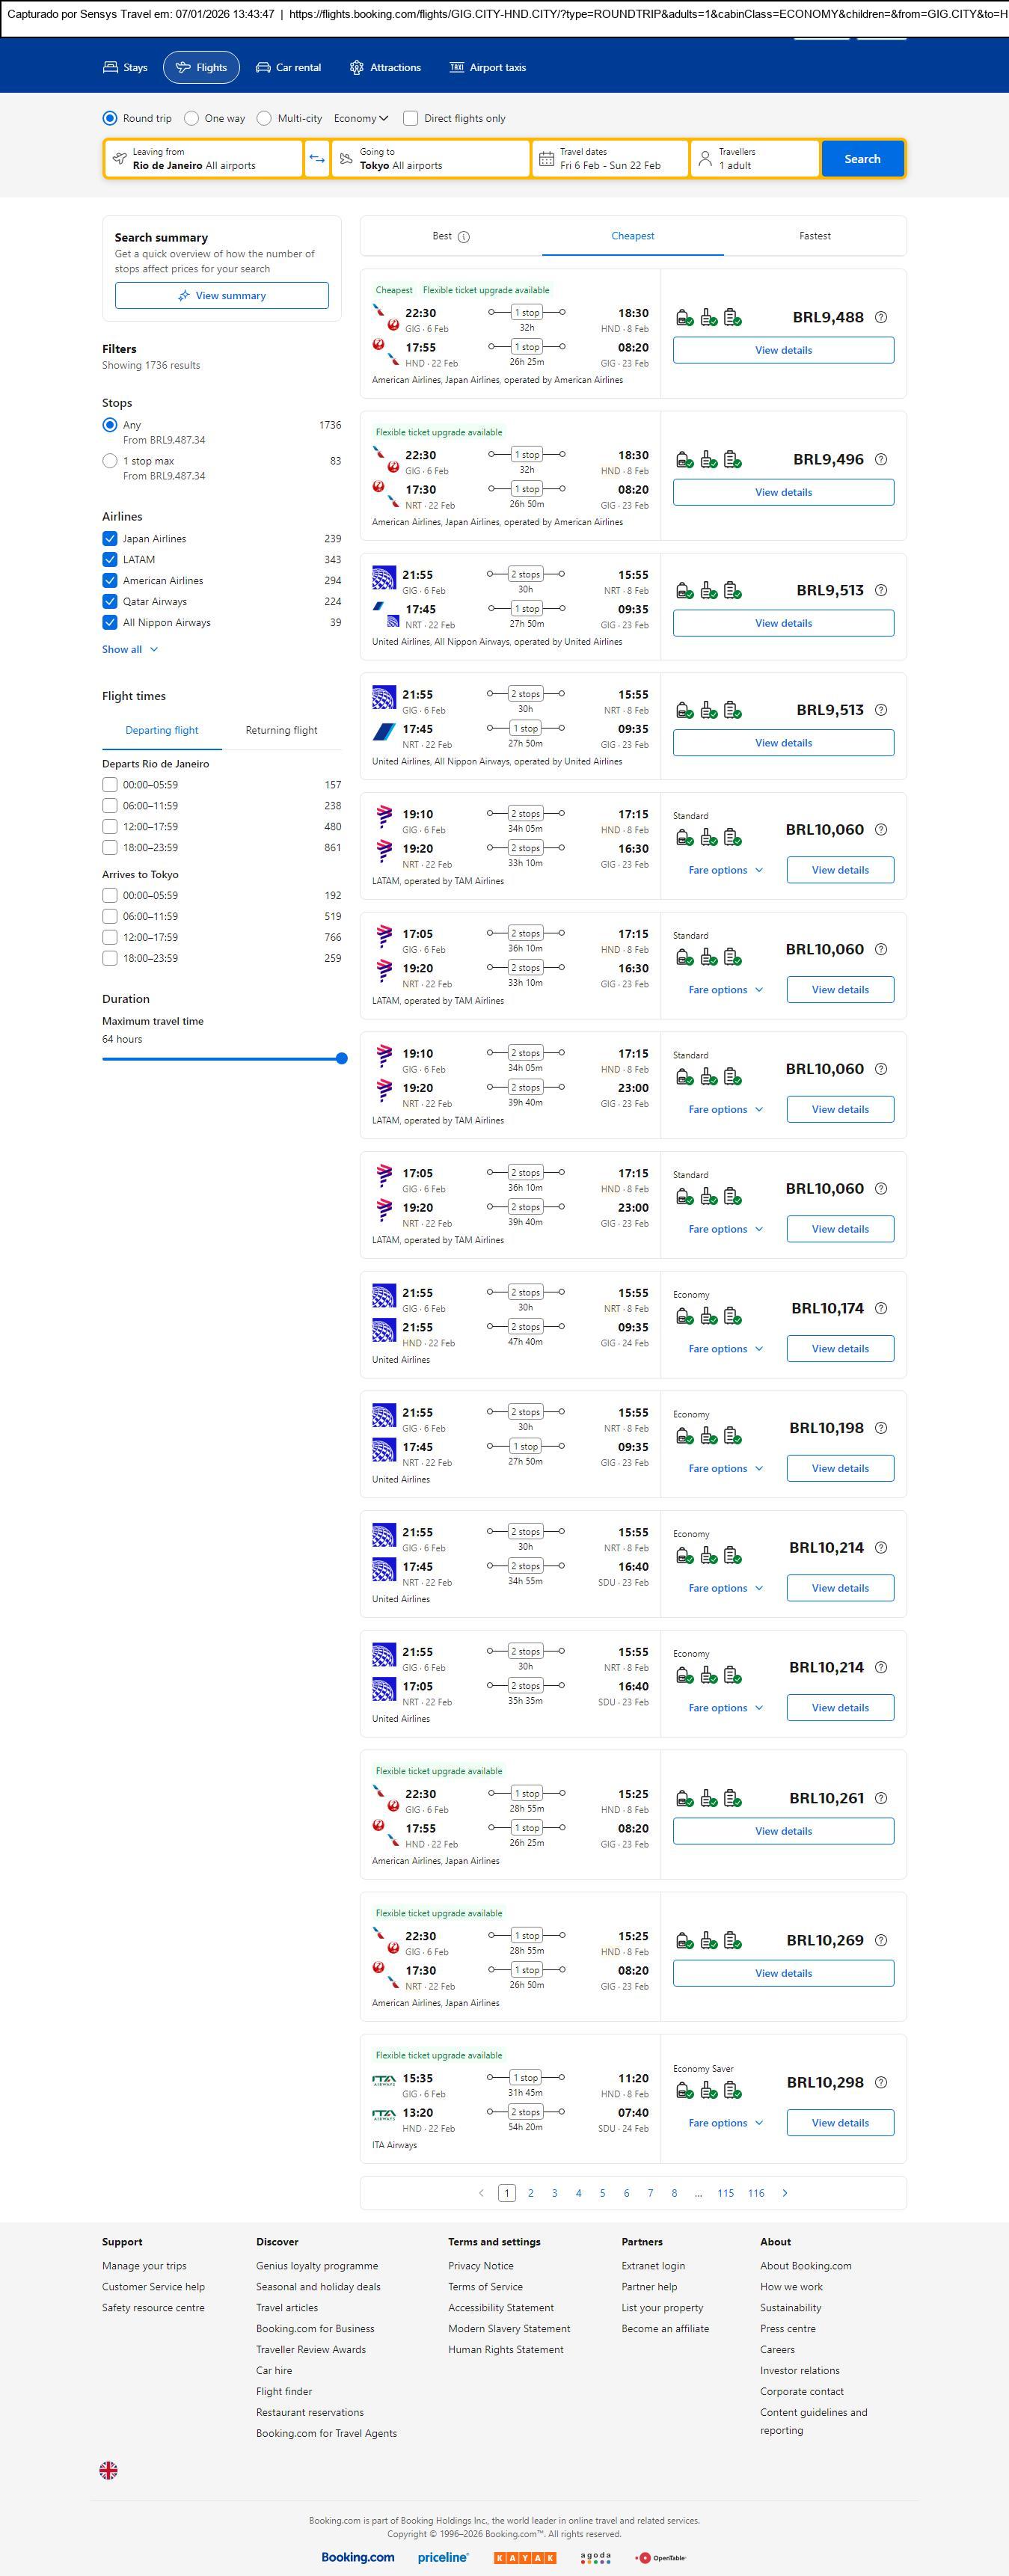1009x2576 pixels.
Task: Click the help icon next to BRL9,488 price
Action: 881,317
